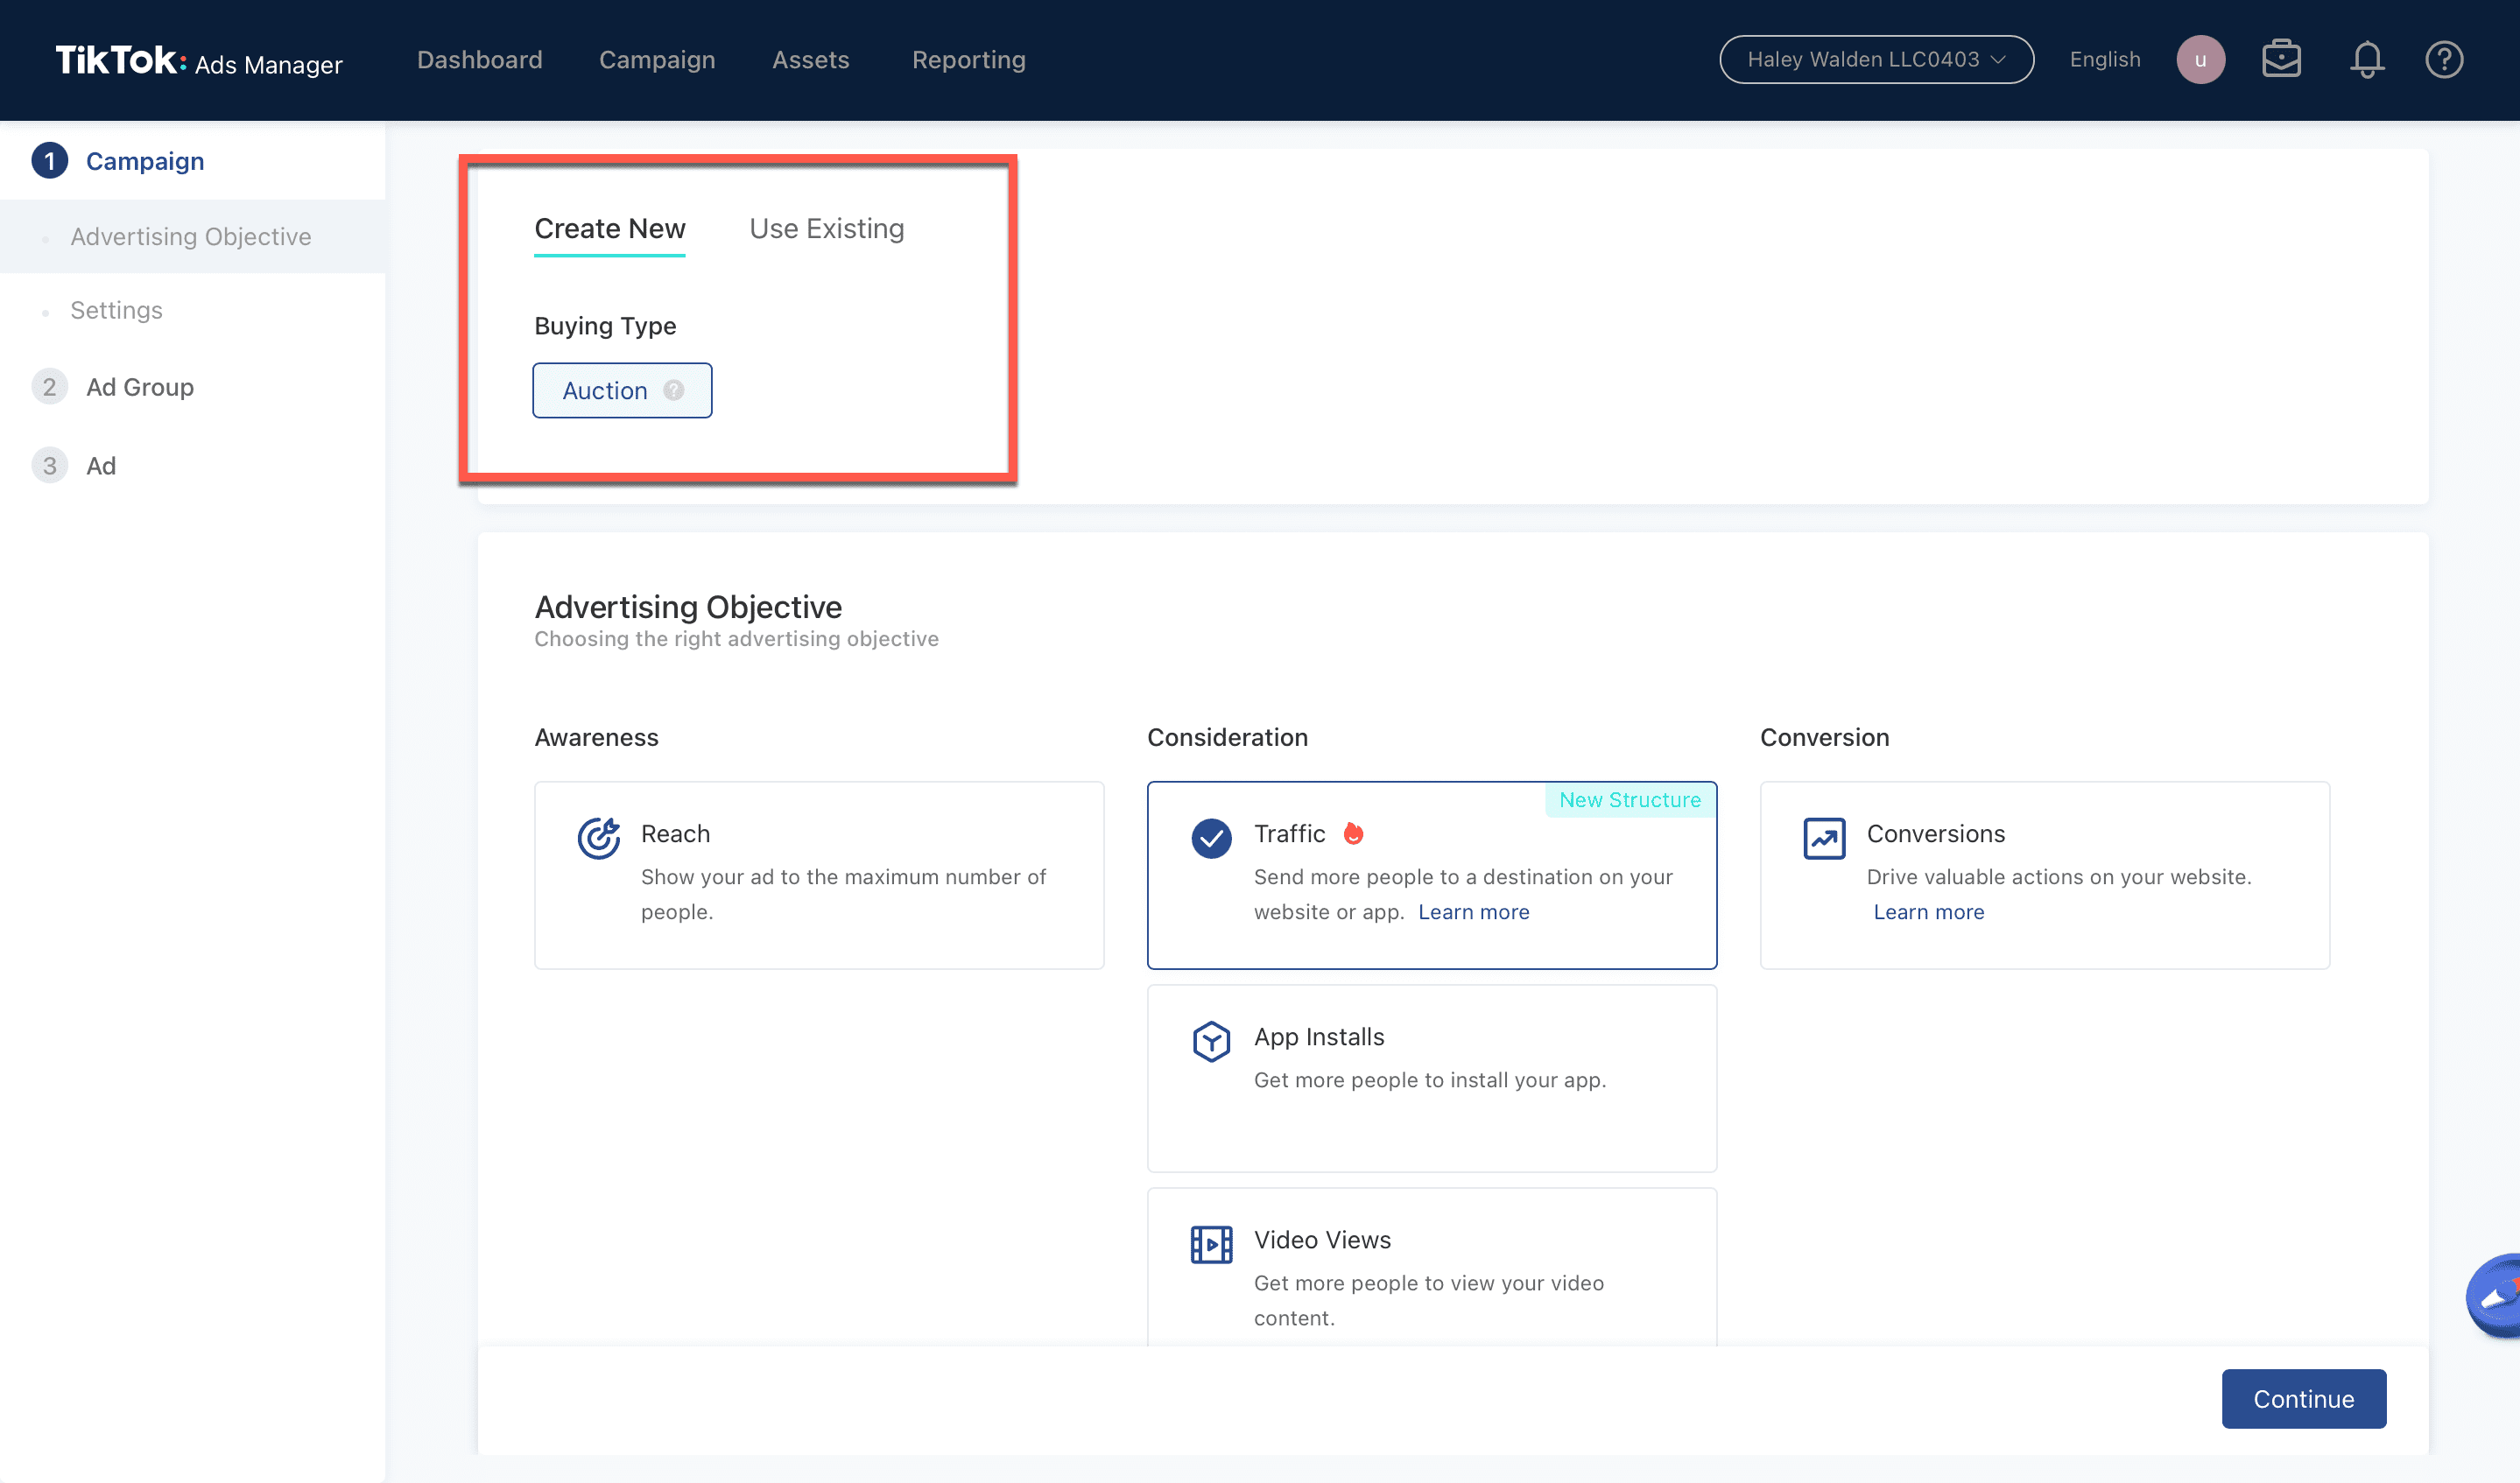Image resolution: width=2520 pixels, height=1483 pixels.
Task: Click the Video Views film icon
Action: tap(1211, 1244)
